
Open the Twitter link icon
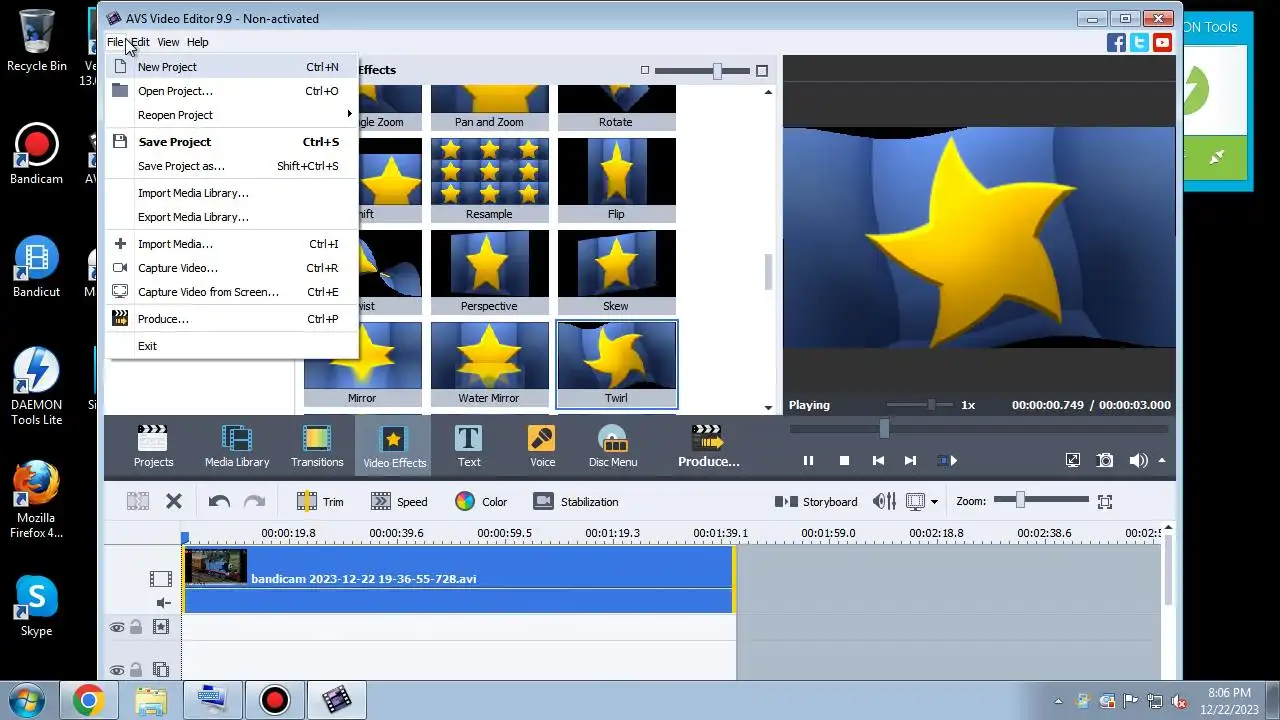point(1139,42)
